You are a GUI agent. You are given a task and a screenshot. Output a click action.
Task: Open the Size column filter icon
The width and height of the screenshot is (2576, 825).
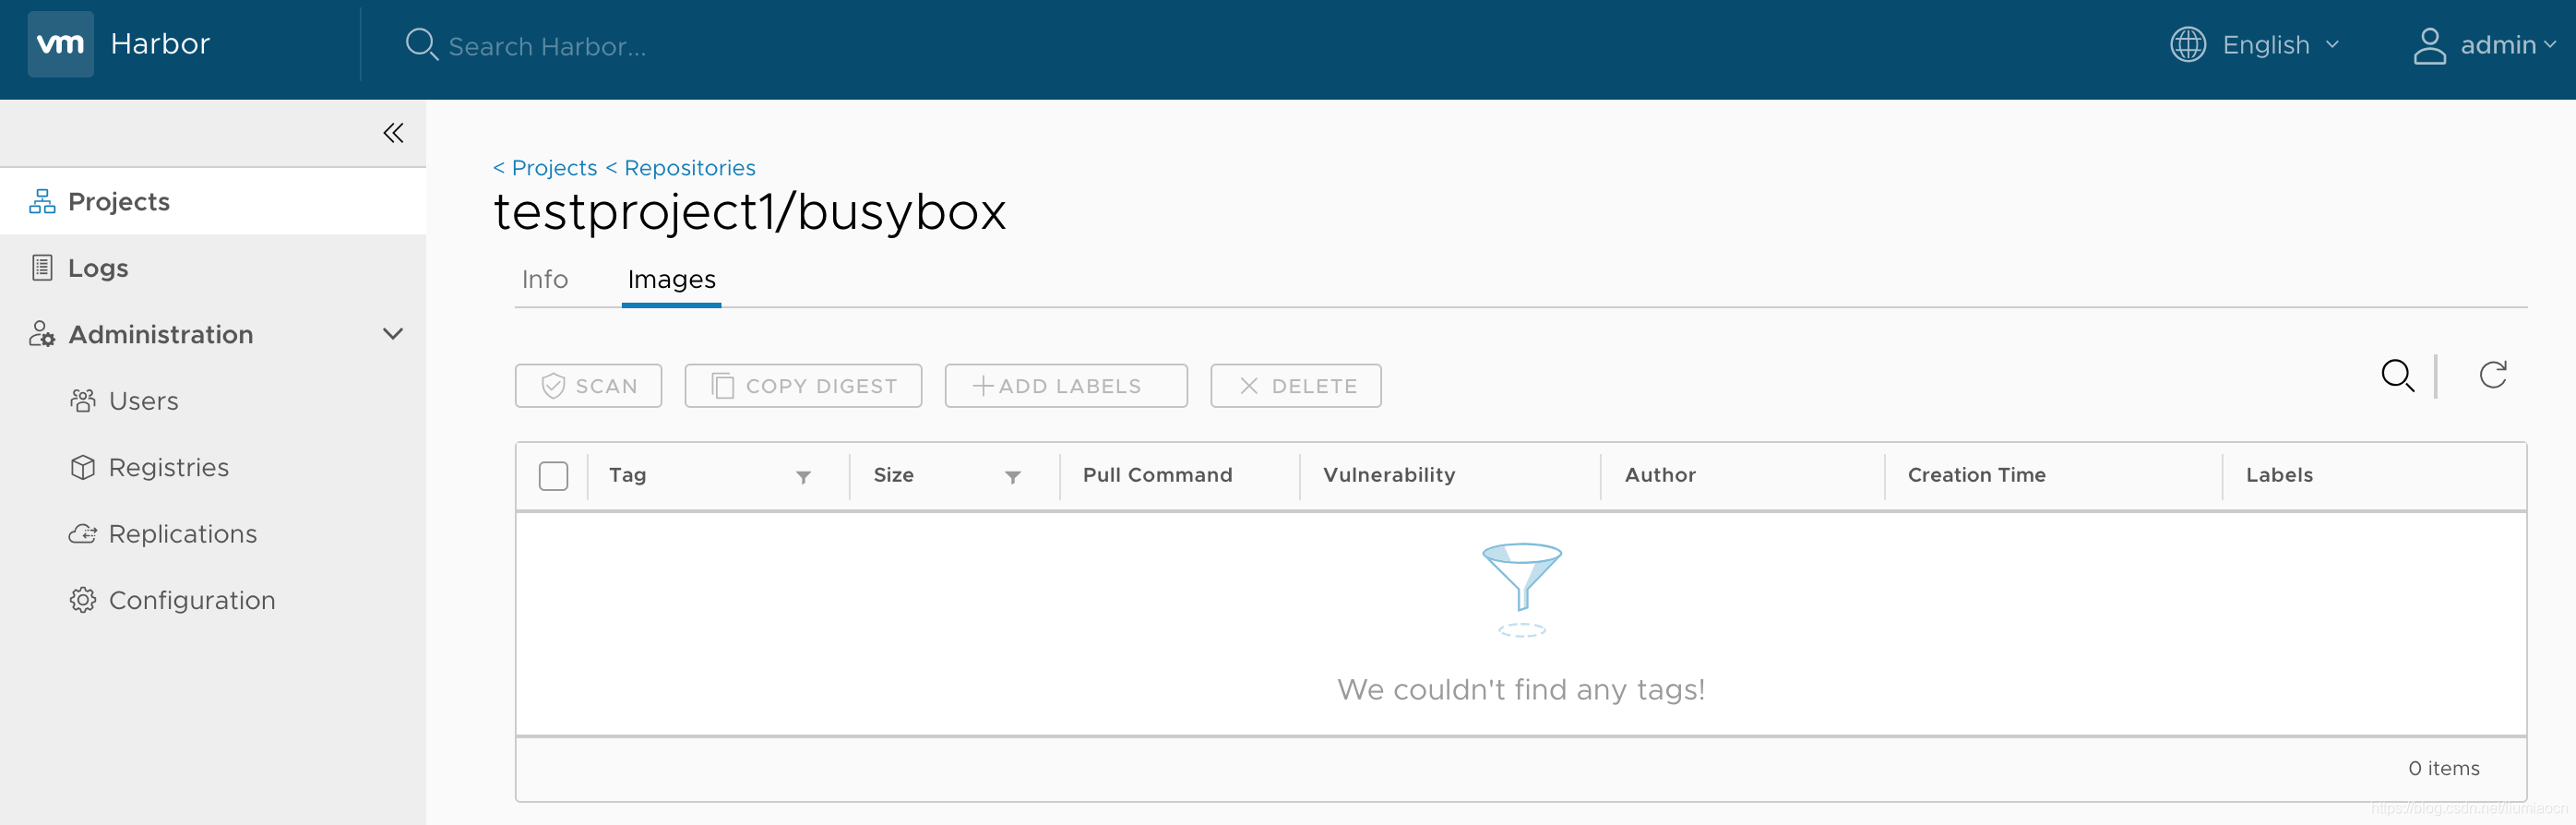coord(1013,477)
